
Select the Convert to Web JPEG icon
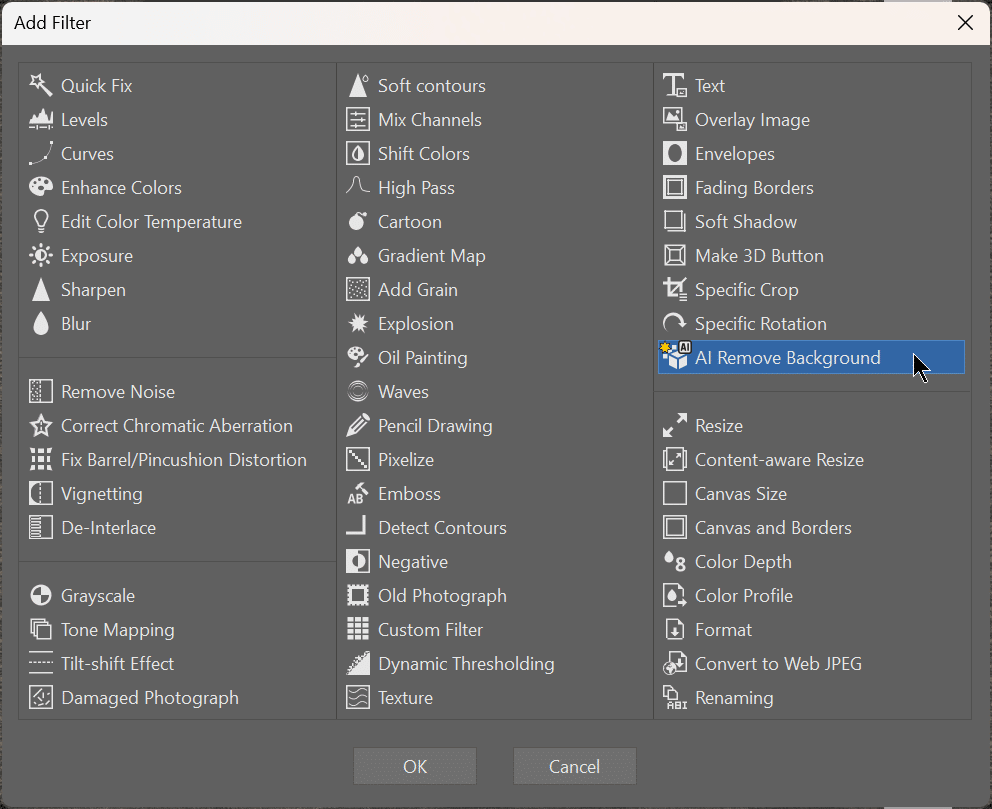(675, 663)
